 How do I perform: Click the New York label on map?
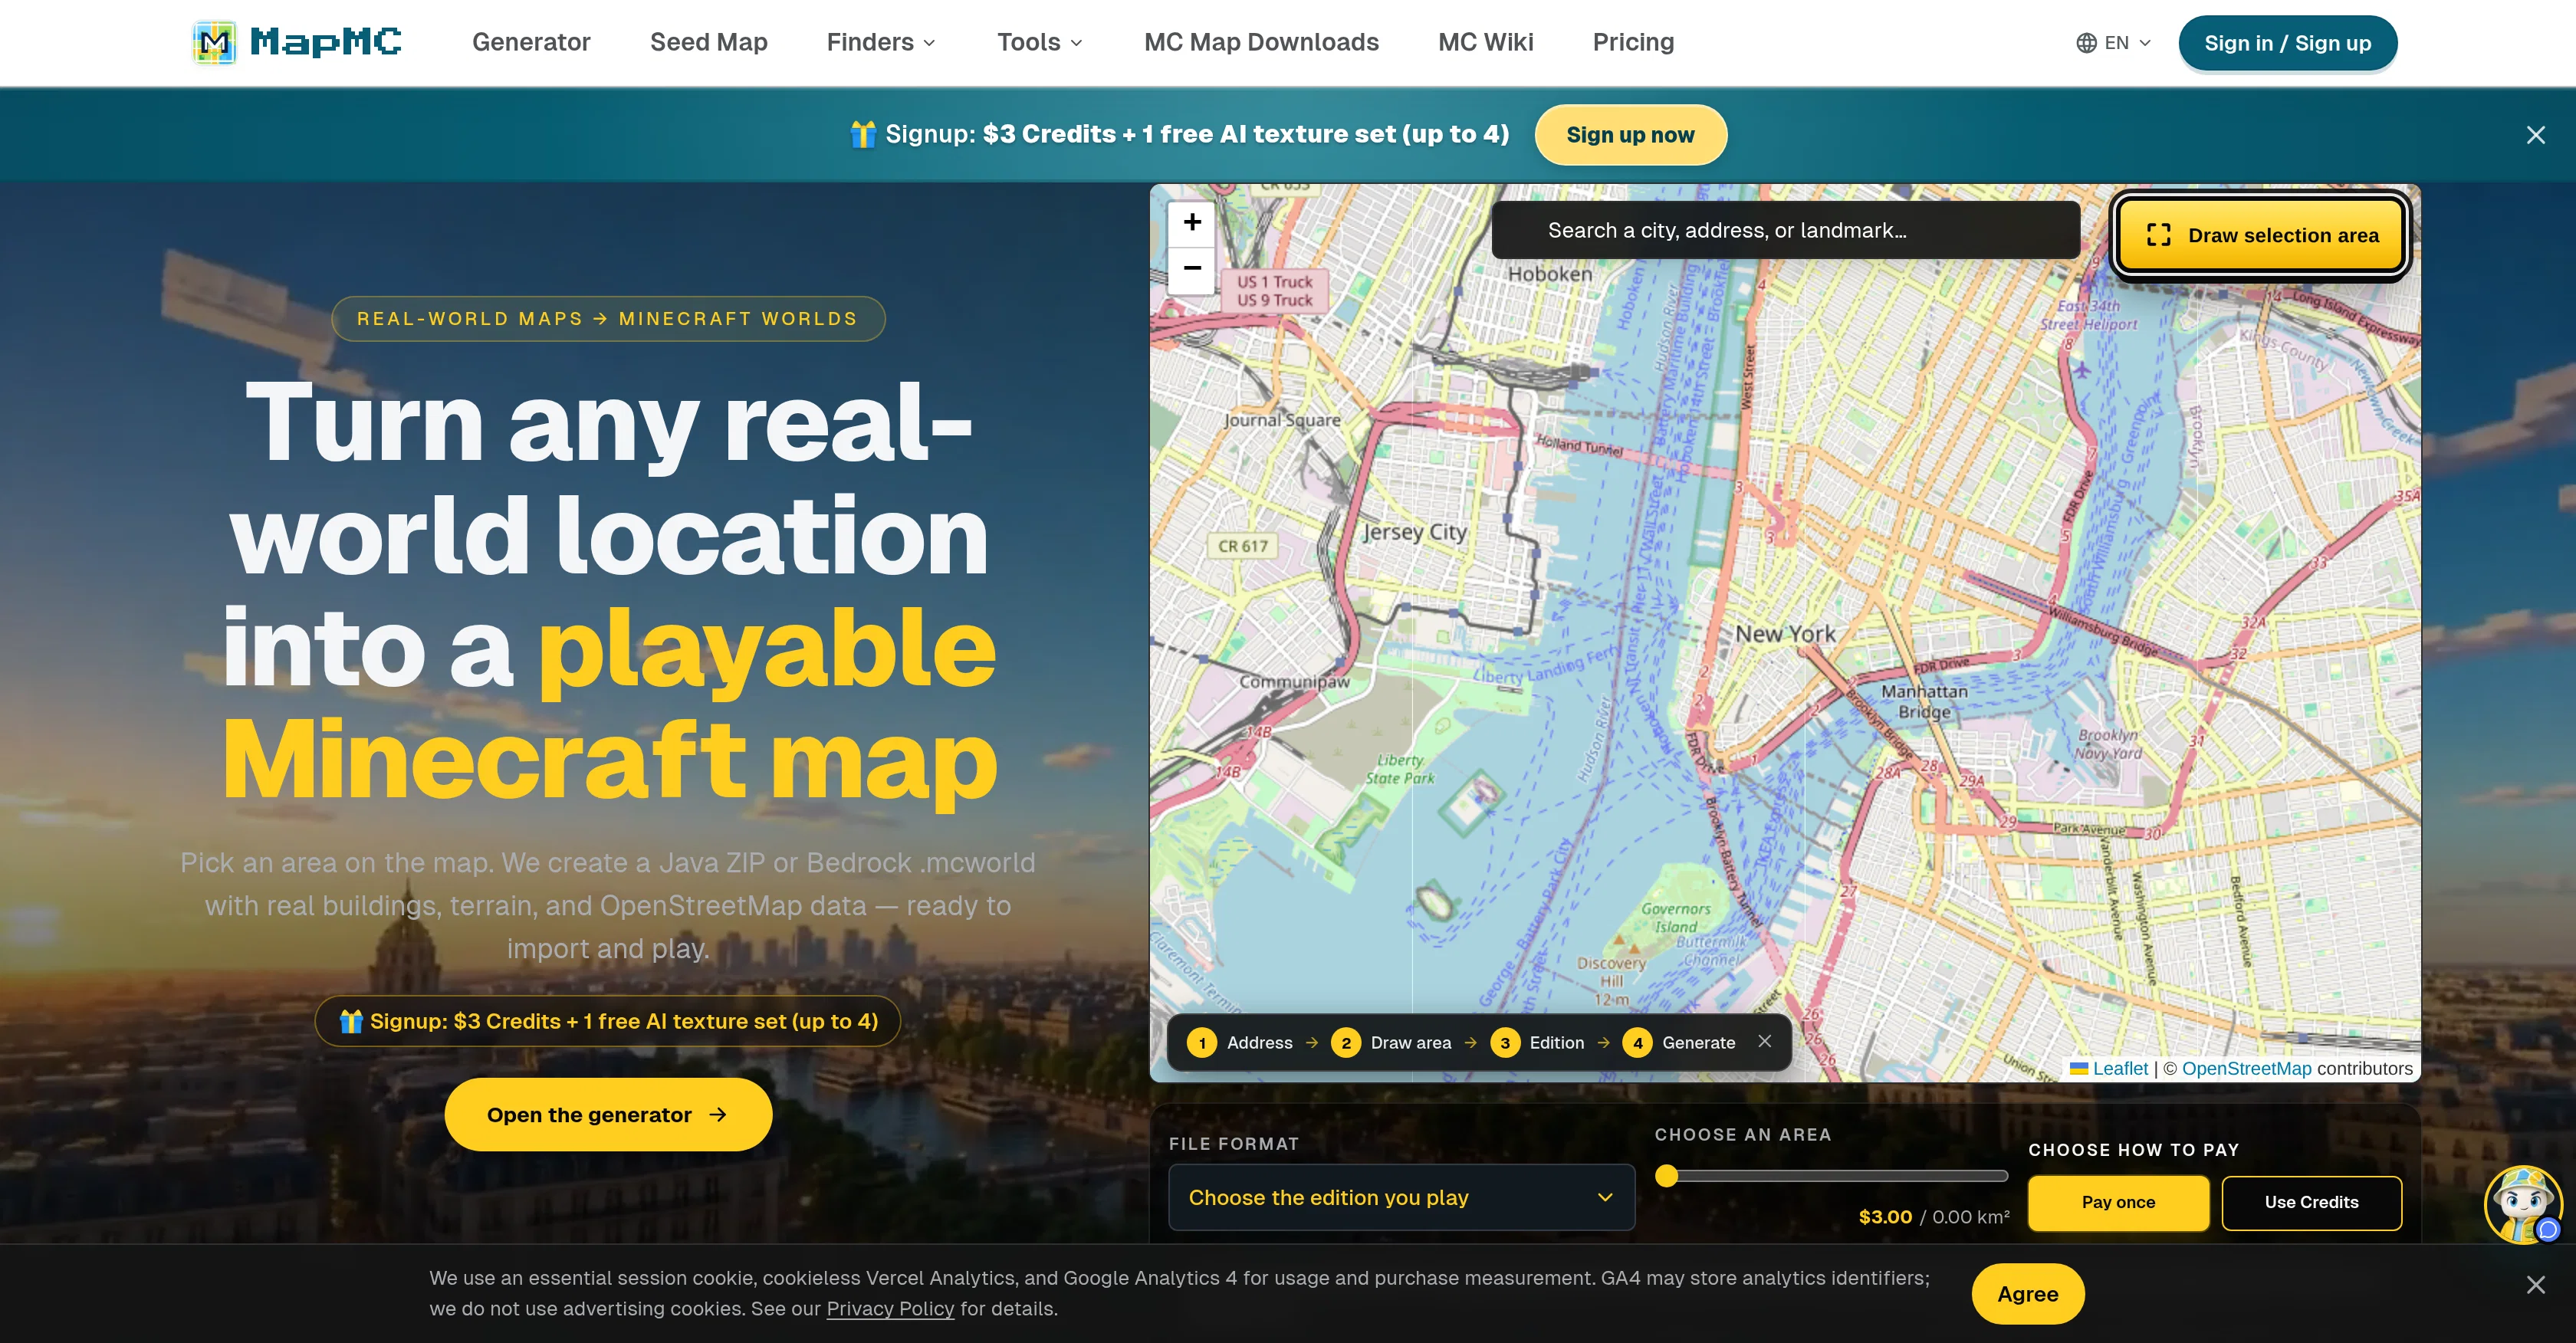click(1785, 633)
